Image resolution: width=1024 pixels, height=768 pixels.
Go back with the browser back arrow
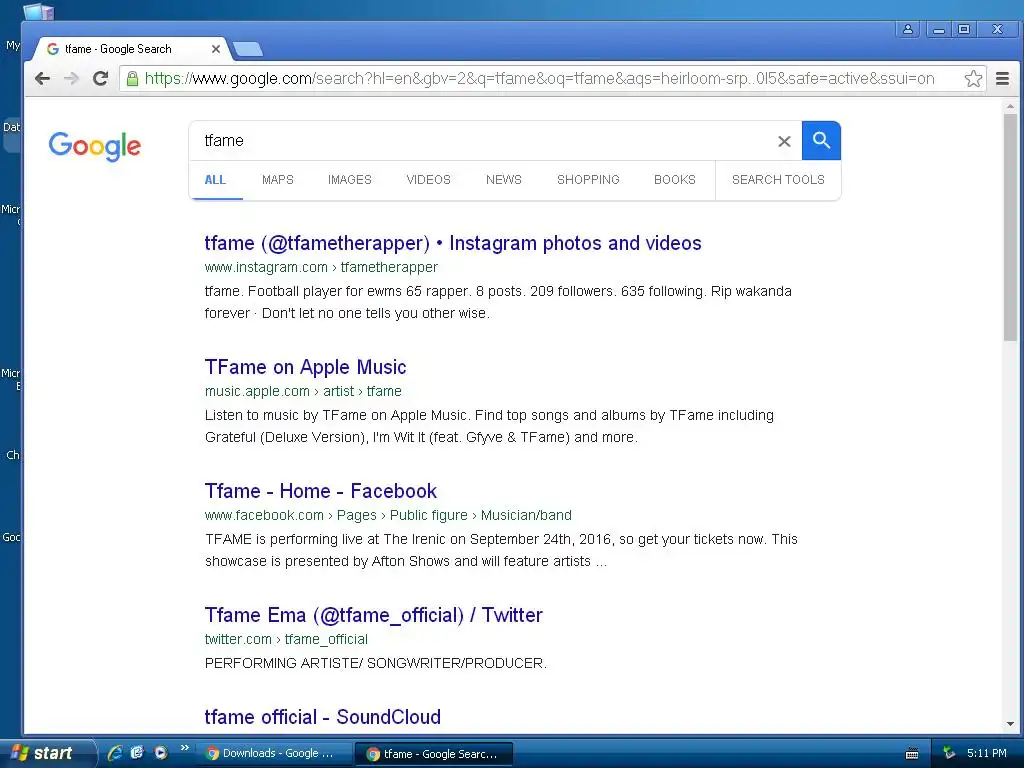42,79
